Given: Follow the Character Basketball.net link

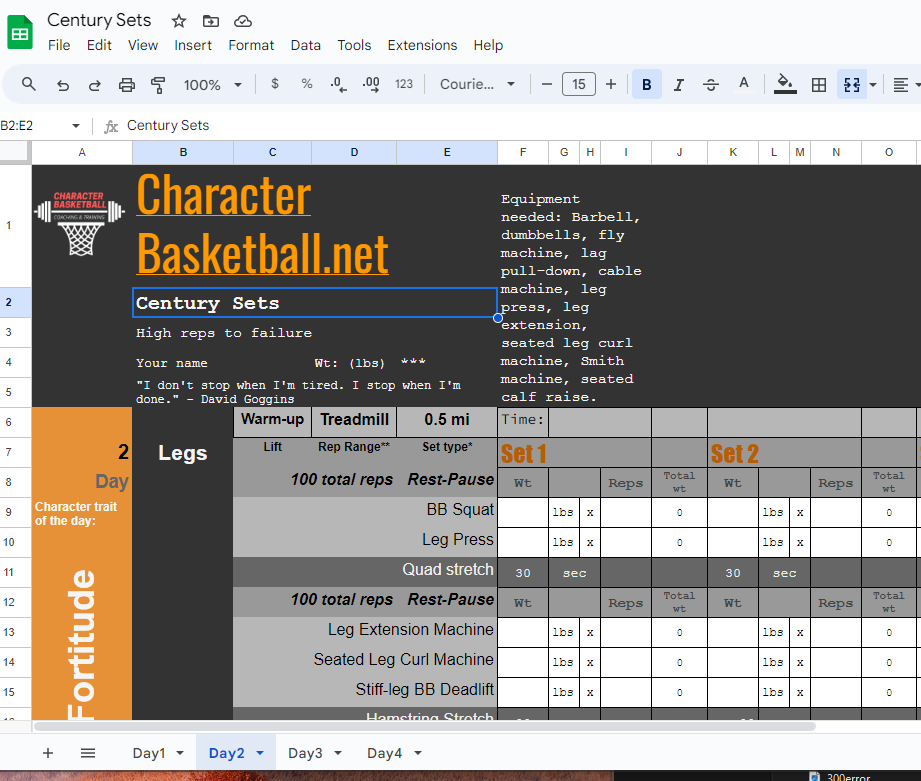Looking at the screenshot, I should 262,224.
